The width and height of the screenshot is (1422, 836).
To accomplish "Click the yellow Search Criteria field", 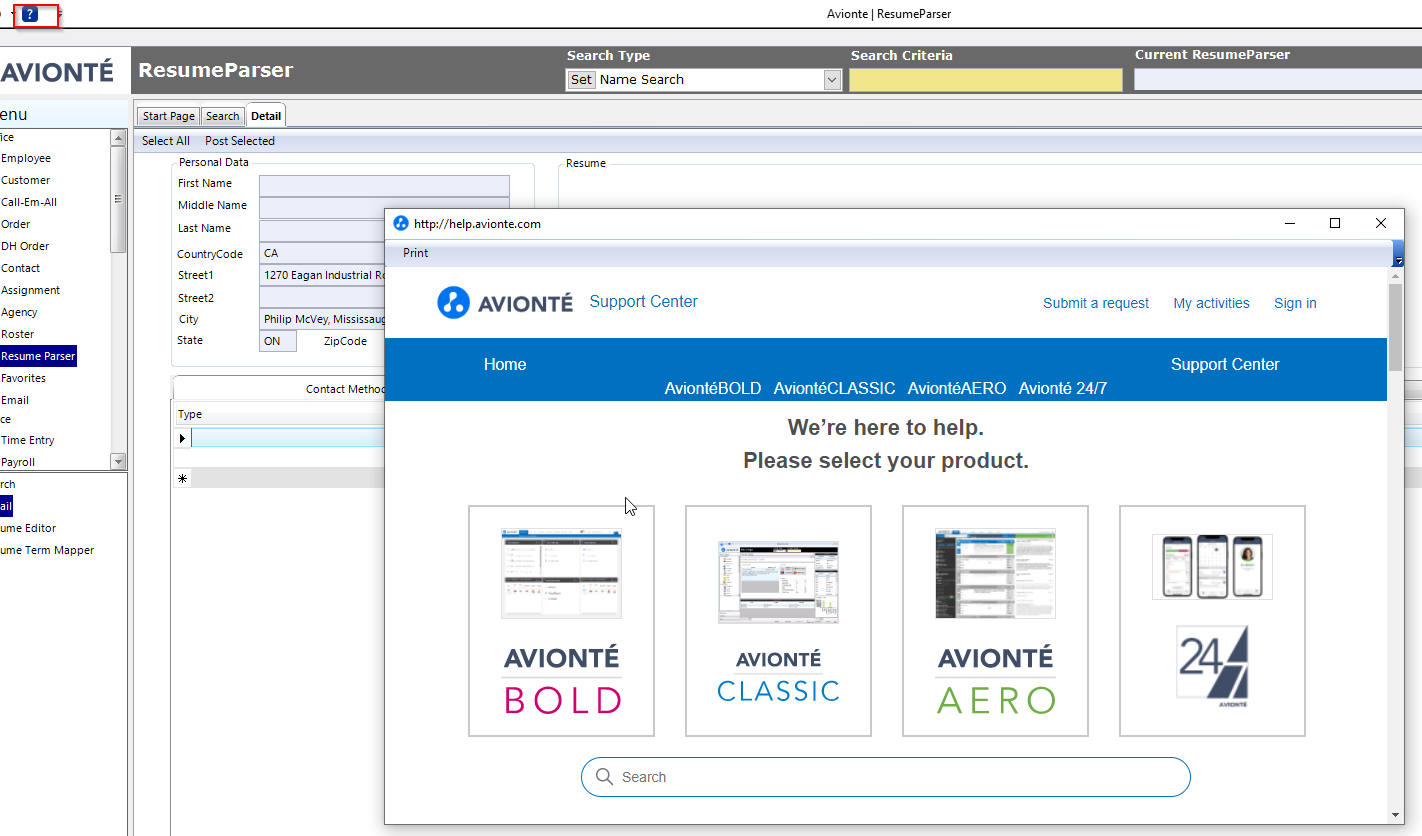I will (986, 80).
